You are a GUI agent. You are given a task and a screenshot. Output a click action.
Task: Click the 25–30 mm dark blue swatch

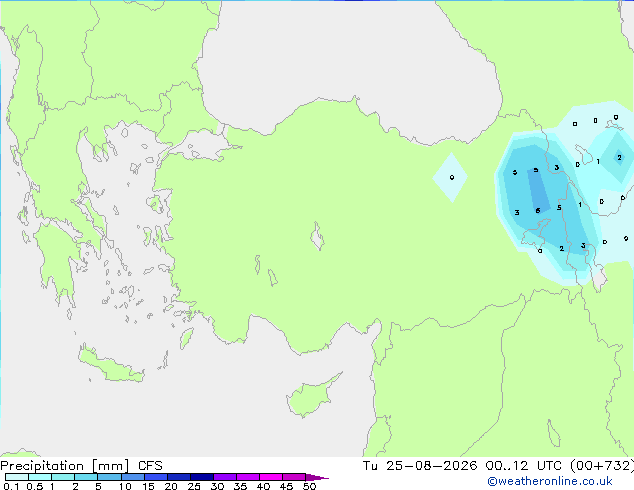coord(201,477)
